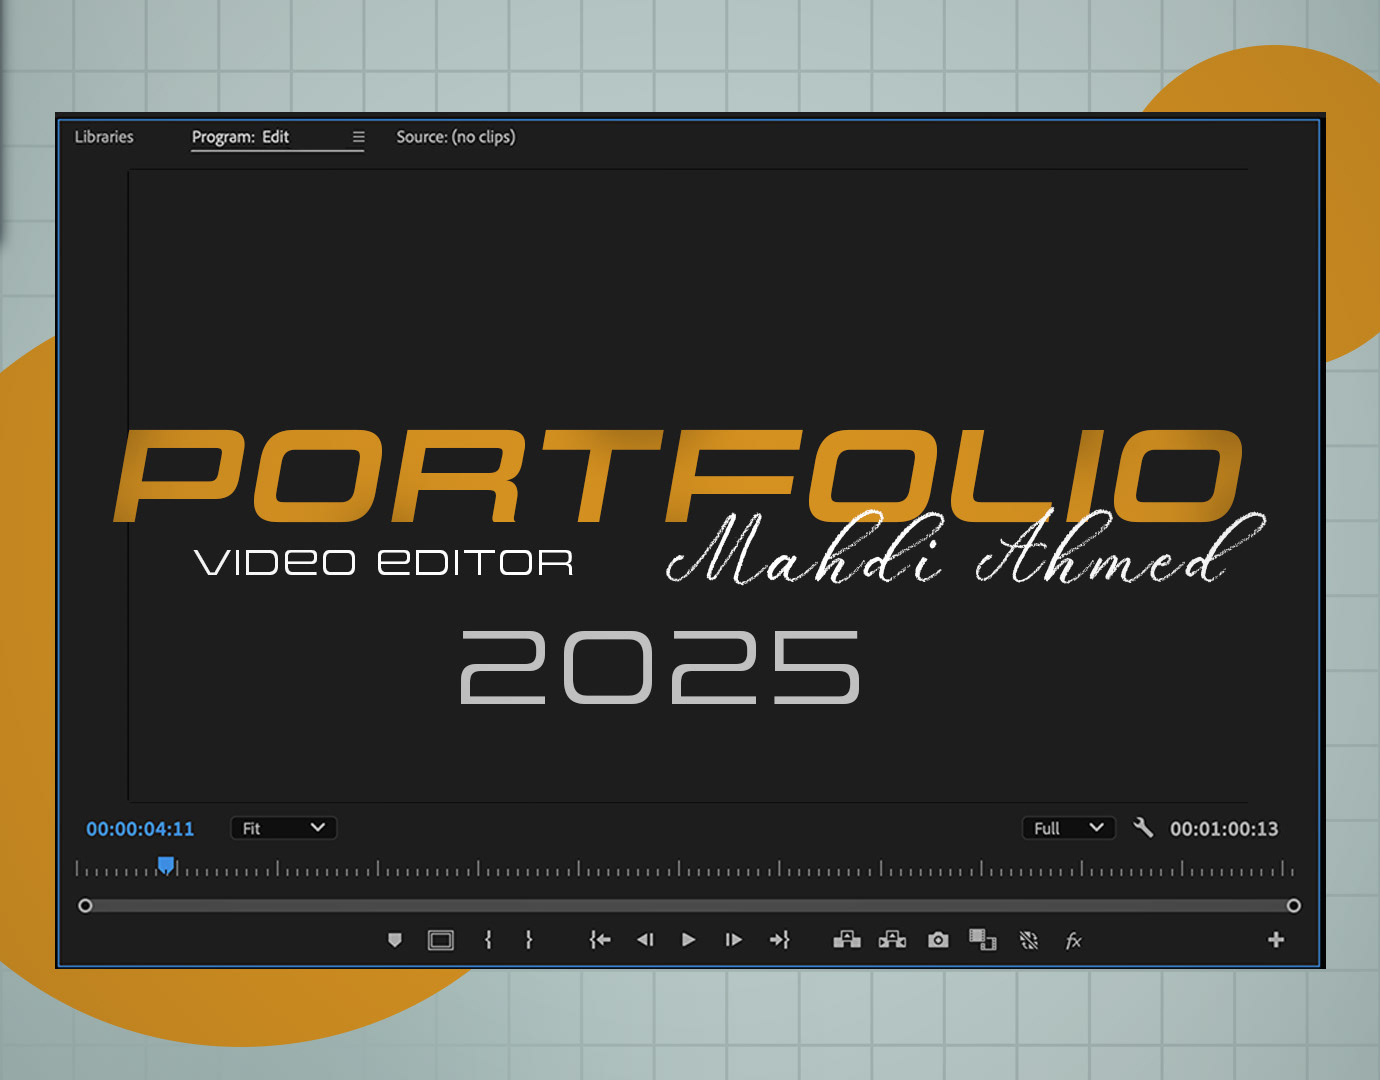This screenshot has width=1380, height=1080.
Task: Toggle the proxies icon
Action: [x=1029, y=940]
